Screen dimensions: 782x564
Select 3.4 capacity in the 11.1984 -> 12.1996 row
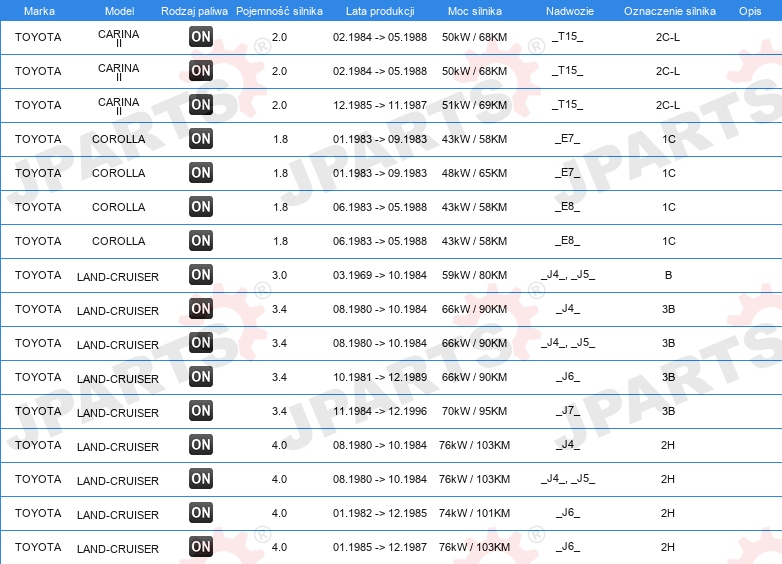[279, 411]
